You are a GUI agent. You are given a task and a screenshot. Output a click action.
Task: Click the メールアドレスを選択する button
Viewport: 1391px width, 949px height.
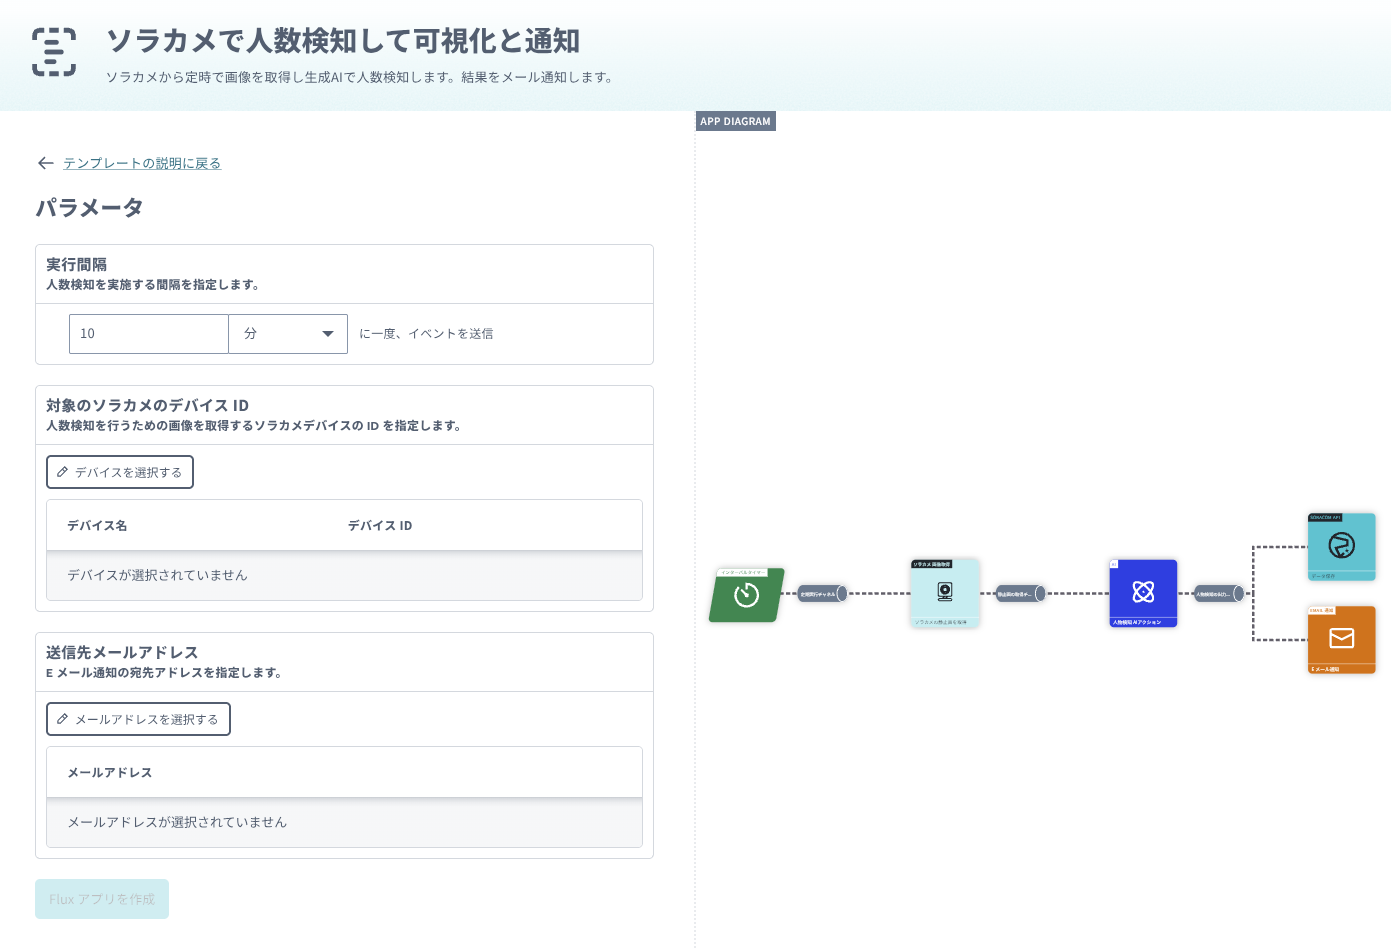click(x=138, y=719)
